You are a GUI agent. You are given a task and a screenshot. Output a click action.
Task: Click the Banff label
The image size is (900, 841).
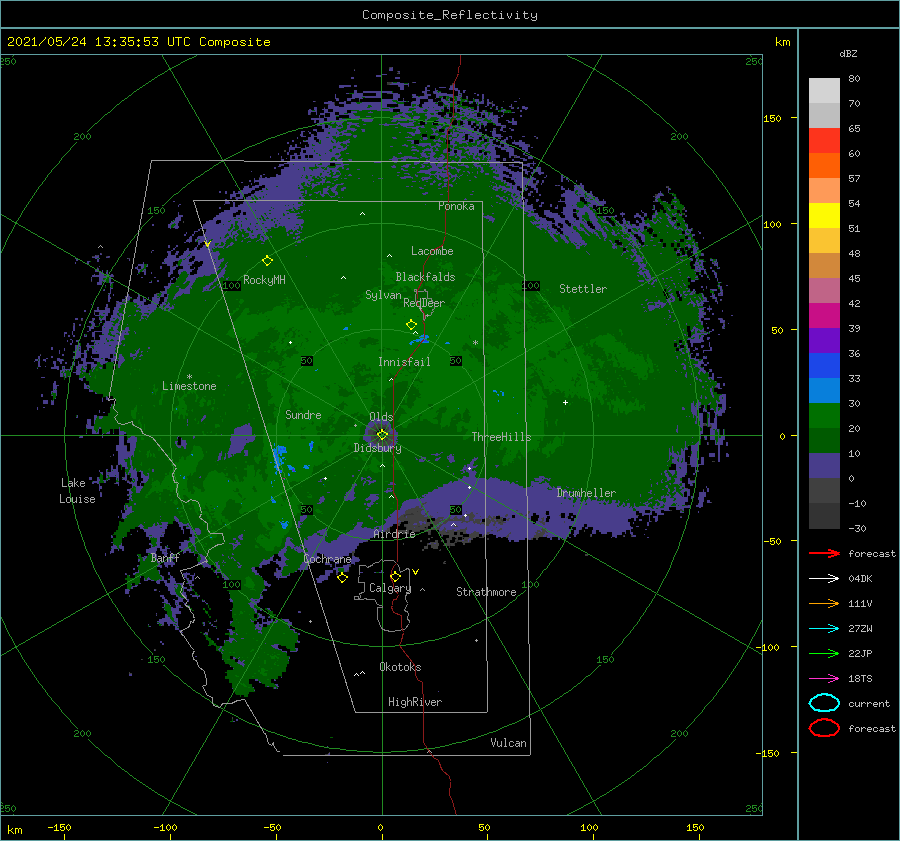[x=165, y=558]
